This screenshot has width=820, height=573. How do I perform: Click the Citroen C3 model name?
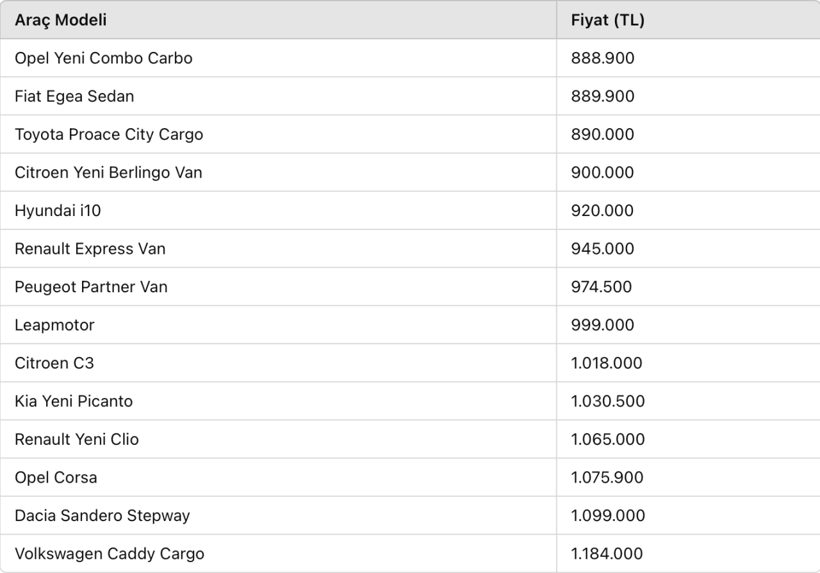[54, 363]
